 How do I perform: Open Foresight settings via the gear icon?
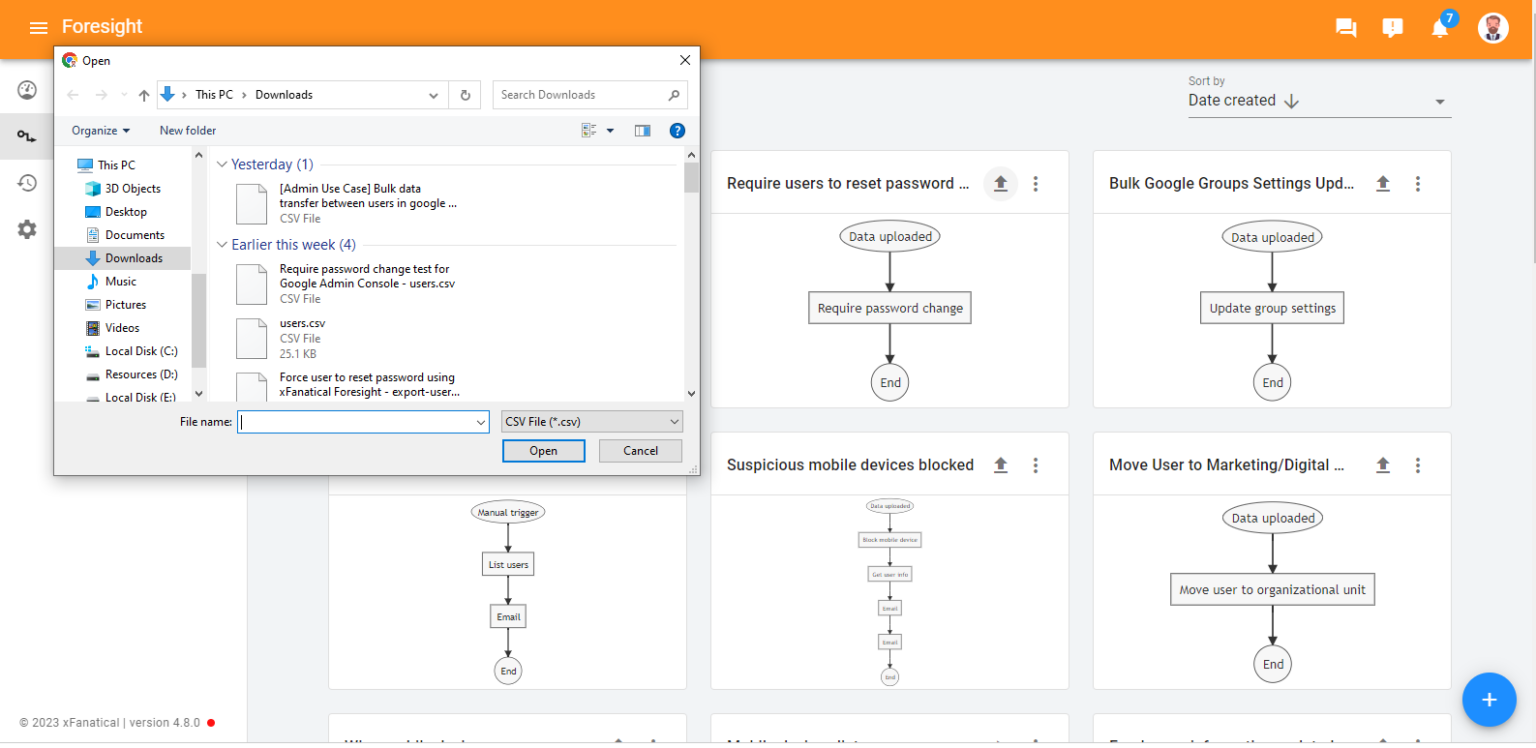[x=27, y=229]
